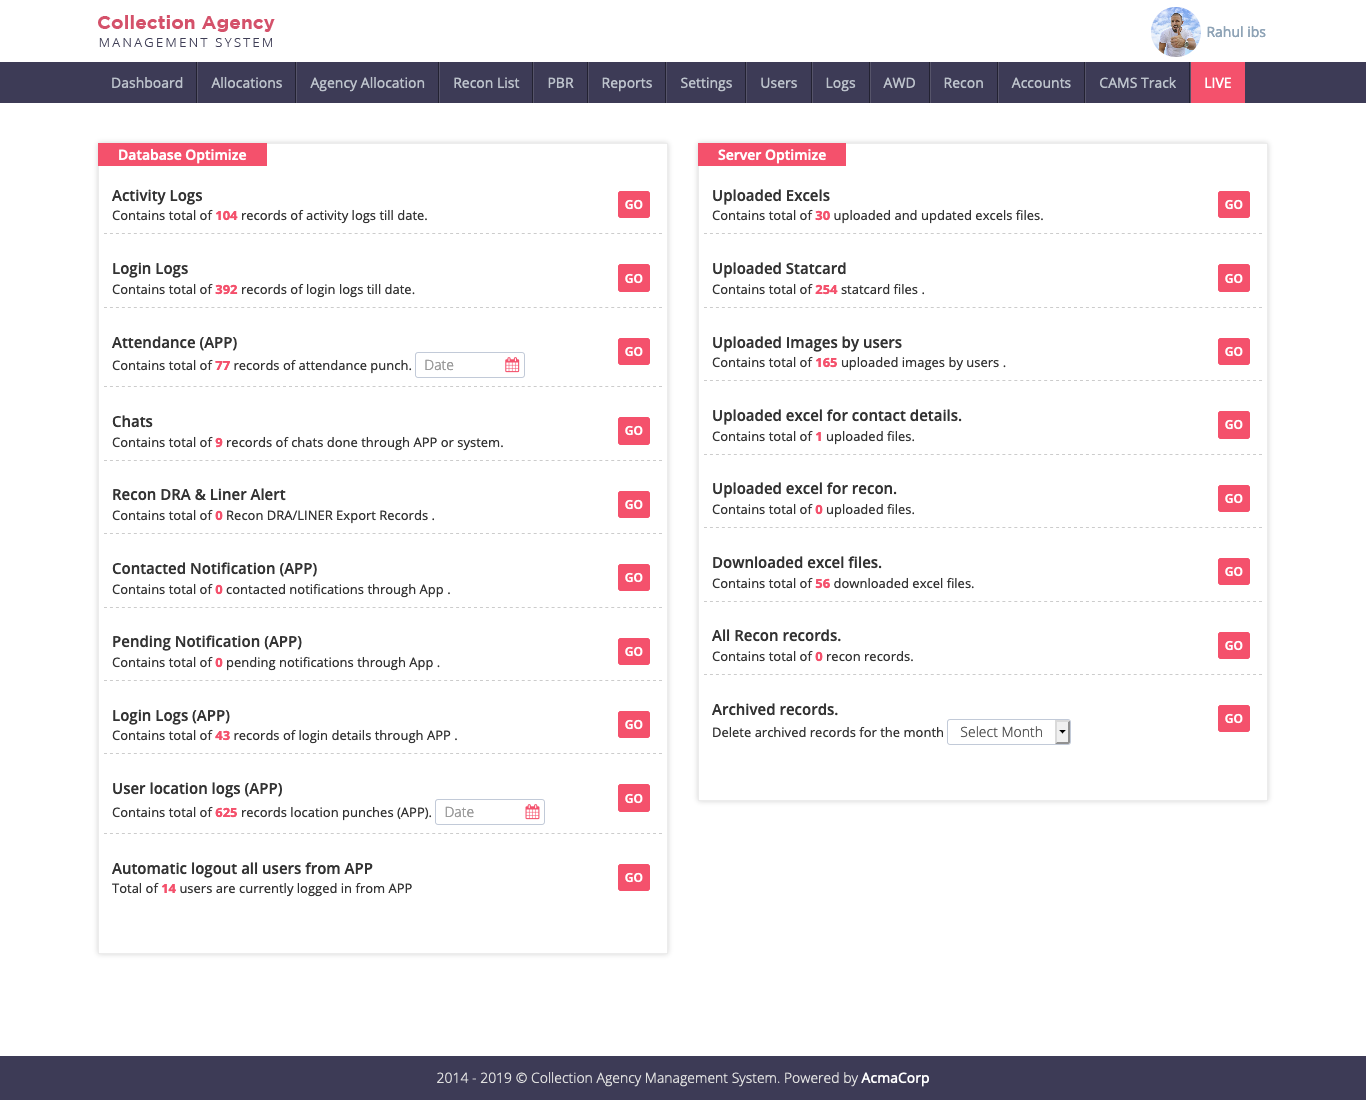This screenshot has height=1100, width=1366.
Task: Click the Collection Agency logo title
Action: 186,23
